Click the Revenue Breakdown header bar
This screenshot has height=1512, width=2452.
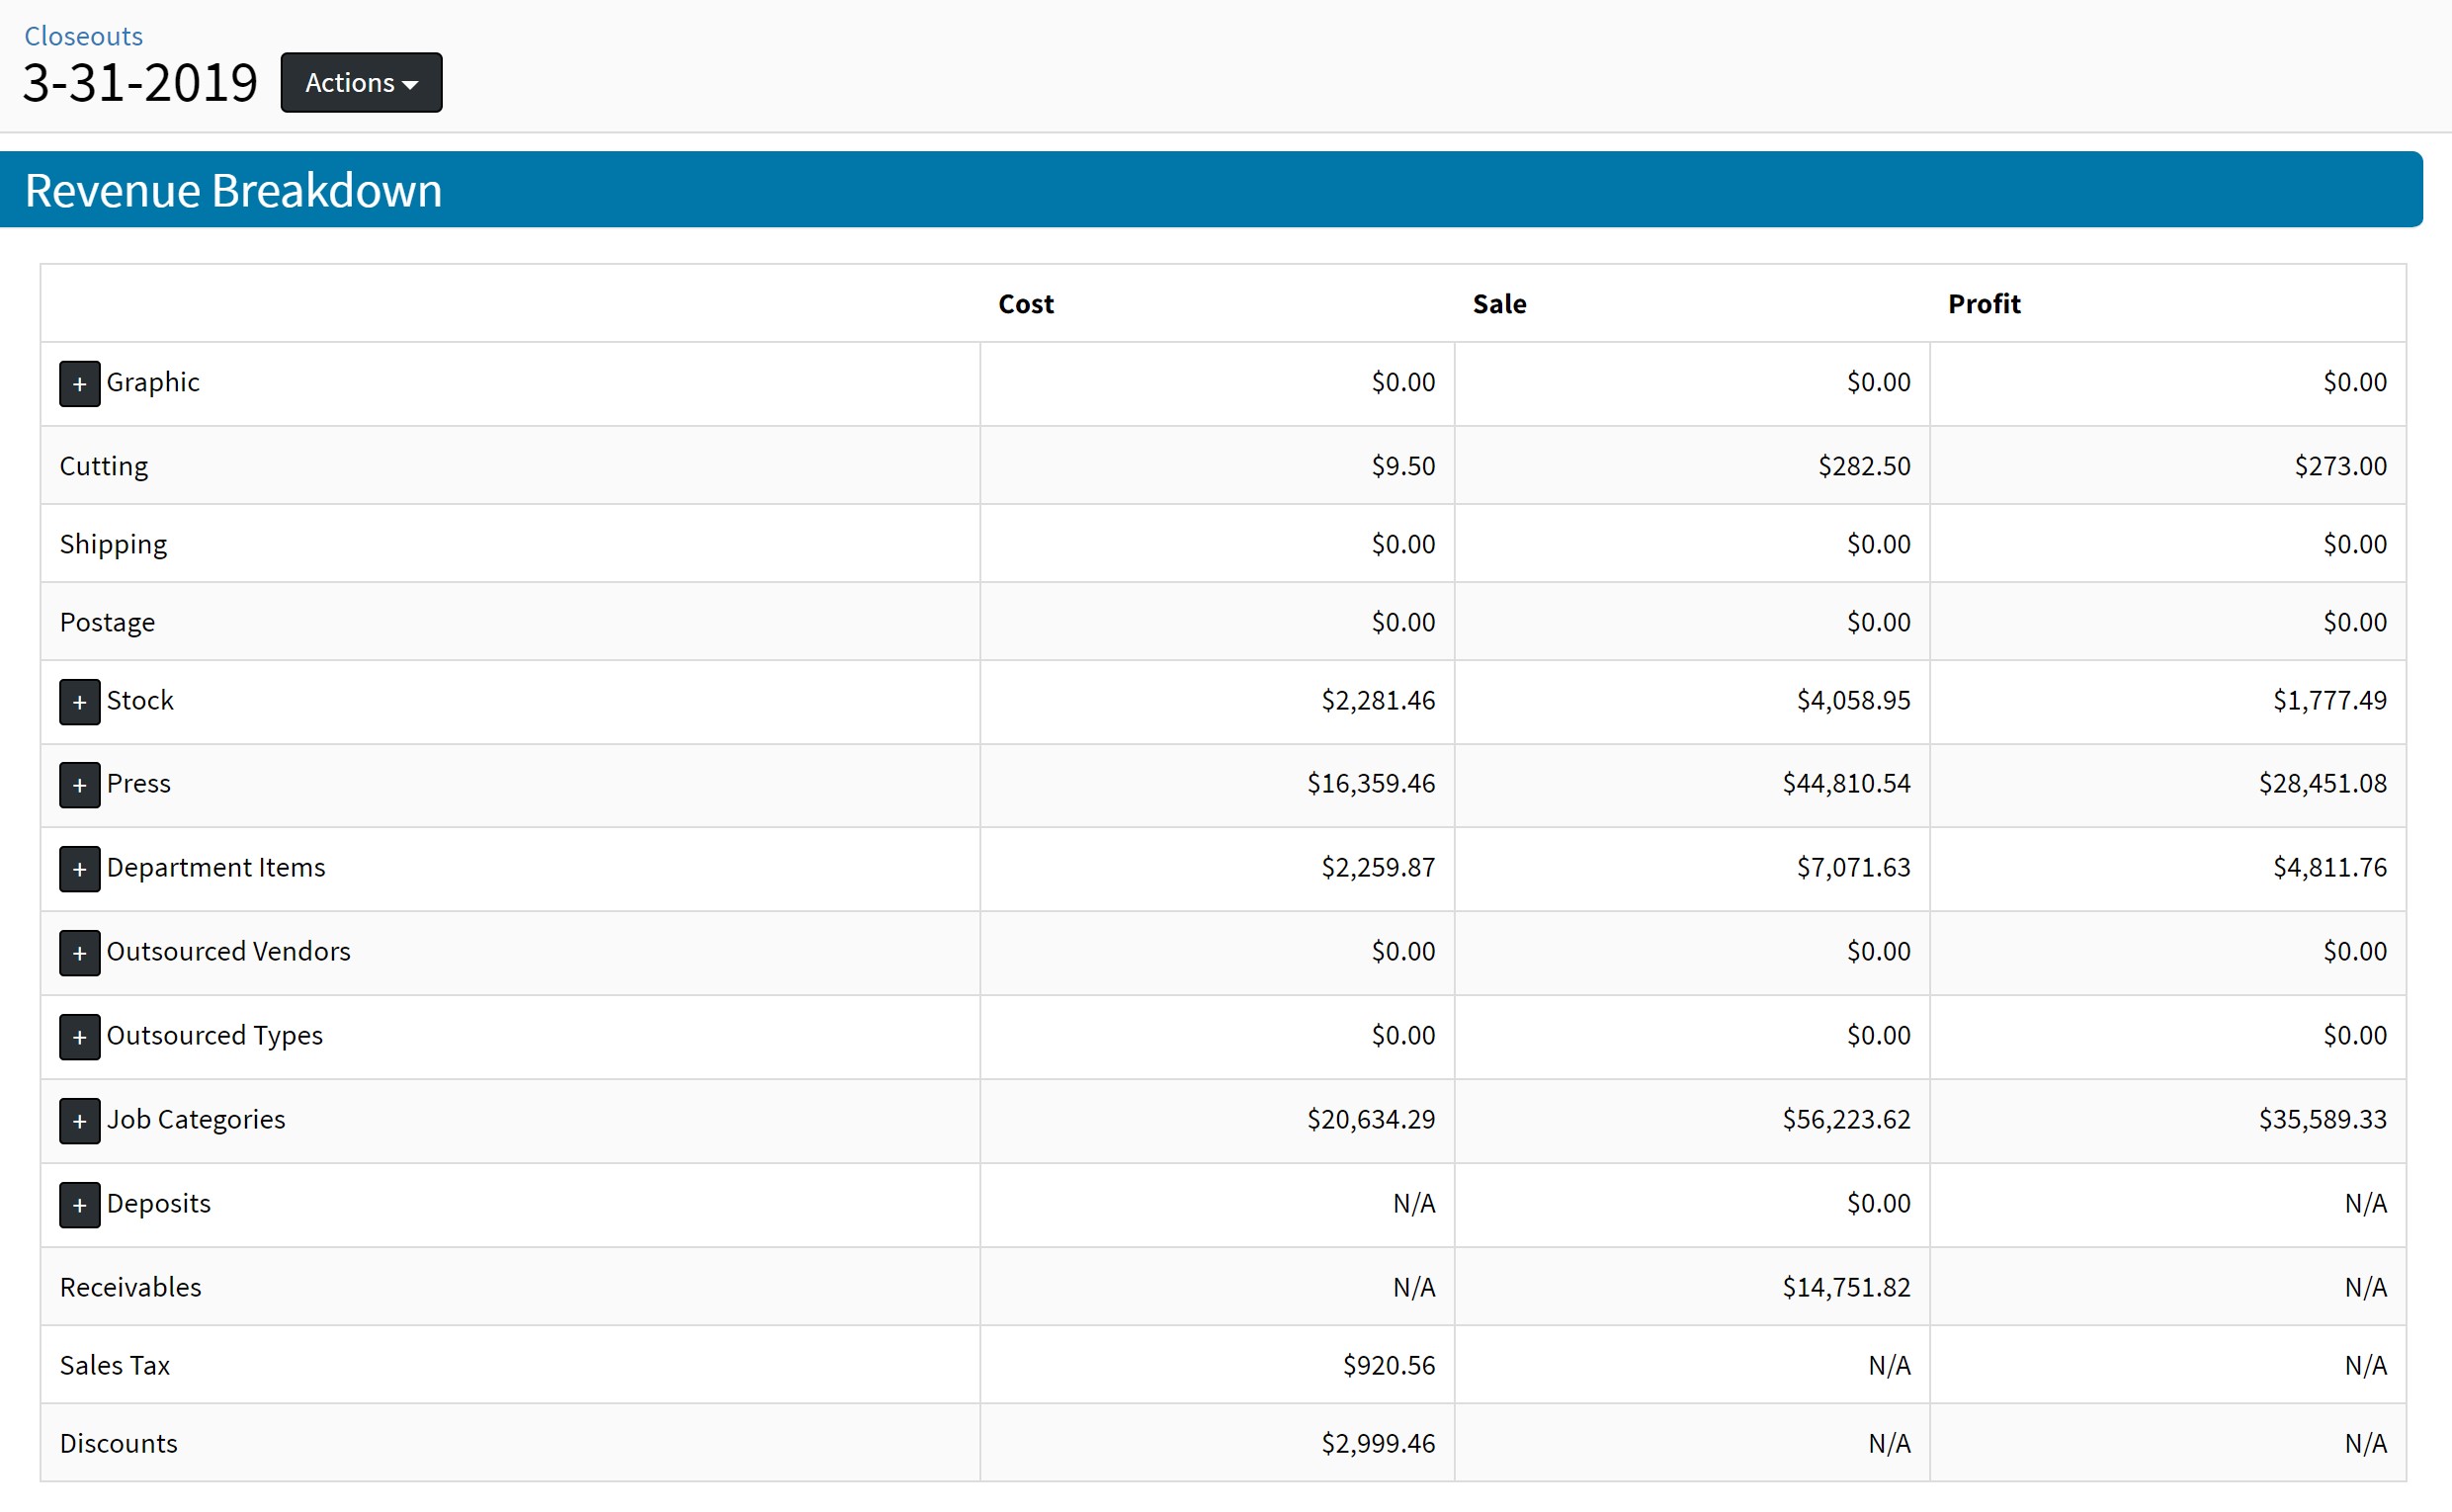pyautogui.click(x=1210, y=190)
